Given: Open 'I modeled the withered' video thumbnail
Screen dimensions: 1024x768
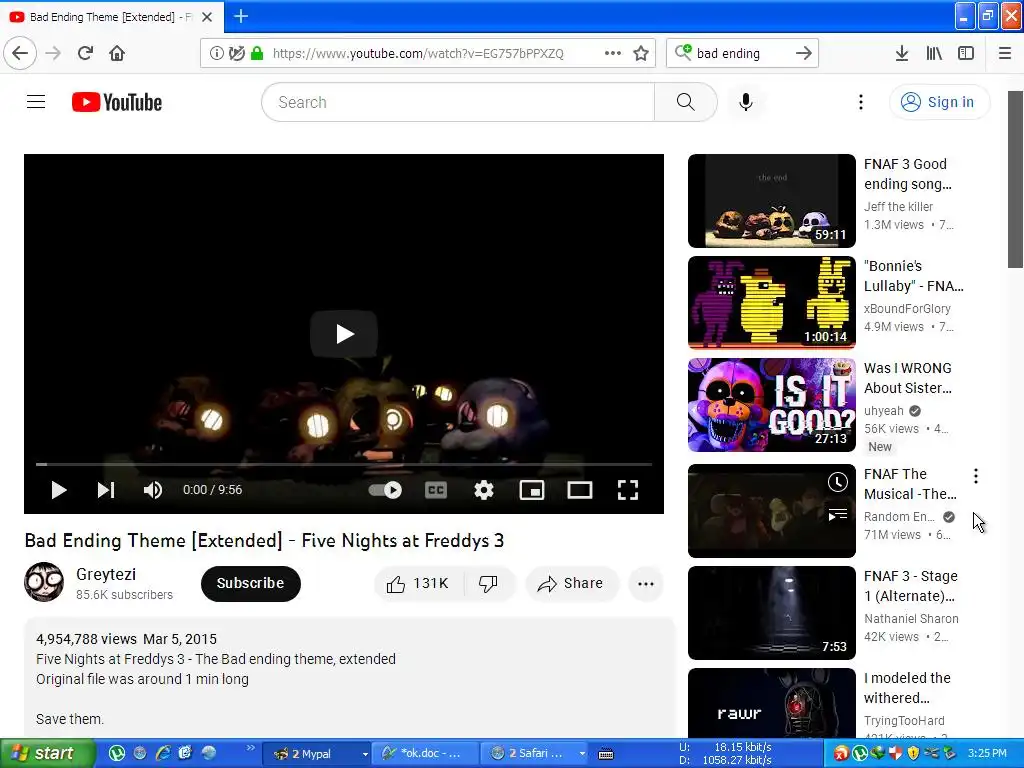Looking at the screenshot, I should tap(771, 703).
